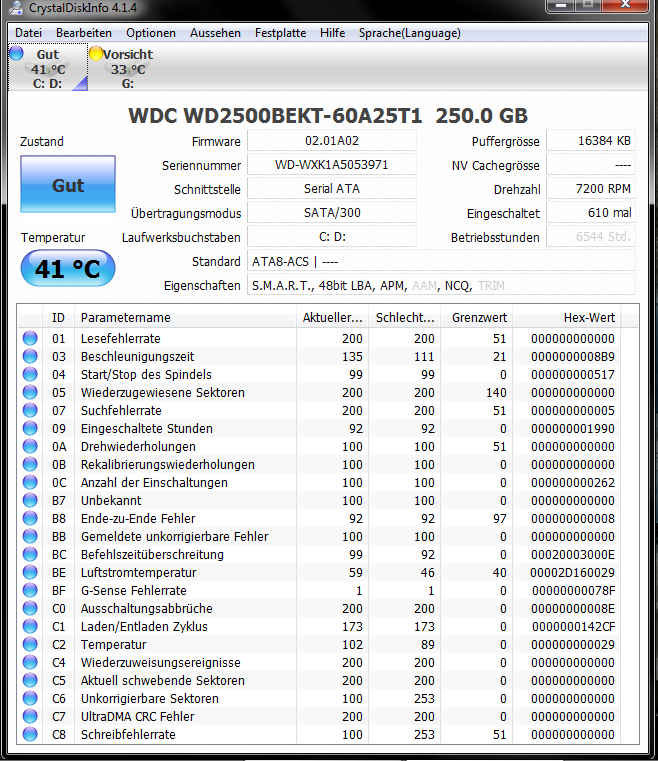Click the ID column header

(58, 317)
